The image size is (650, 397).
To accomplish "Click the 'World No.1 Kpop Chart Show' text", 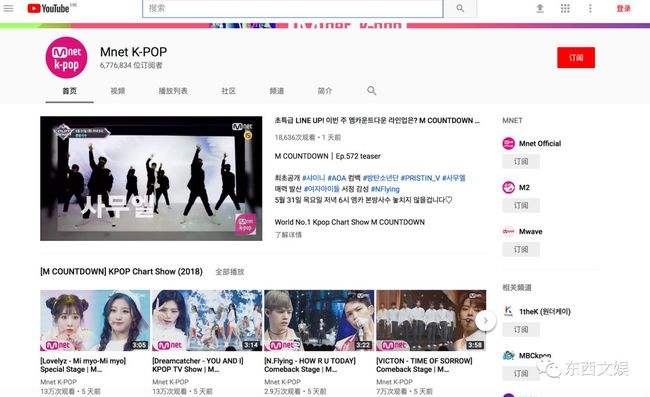I will [349, 222].
